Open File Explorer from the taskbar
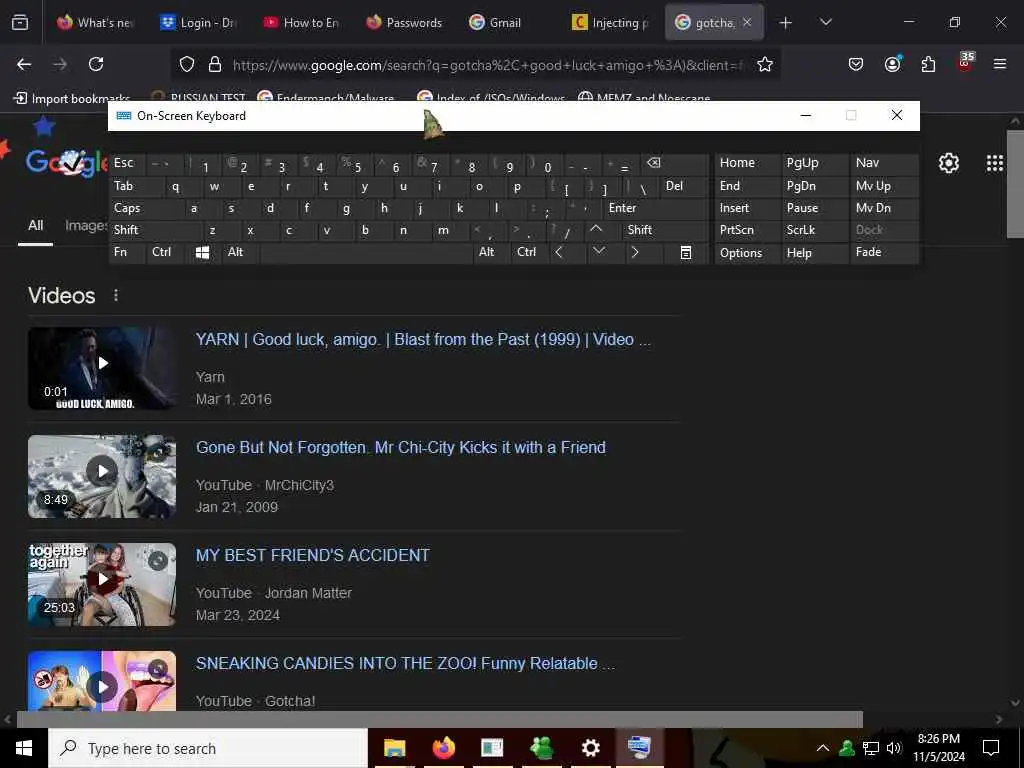Viewport: 1024px width, 768px height. 394,748
